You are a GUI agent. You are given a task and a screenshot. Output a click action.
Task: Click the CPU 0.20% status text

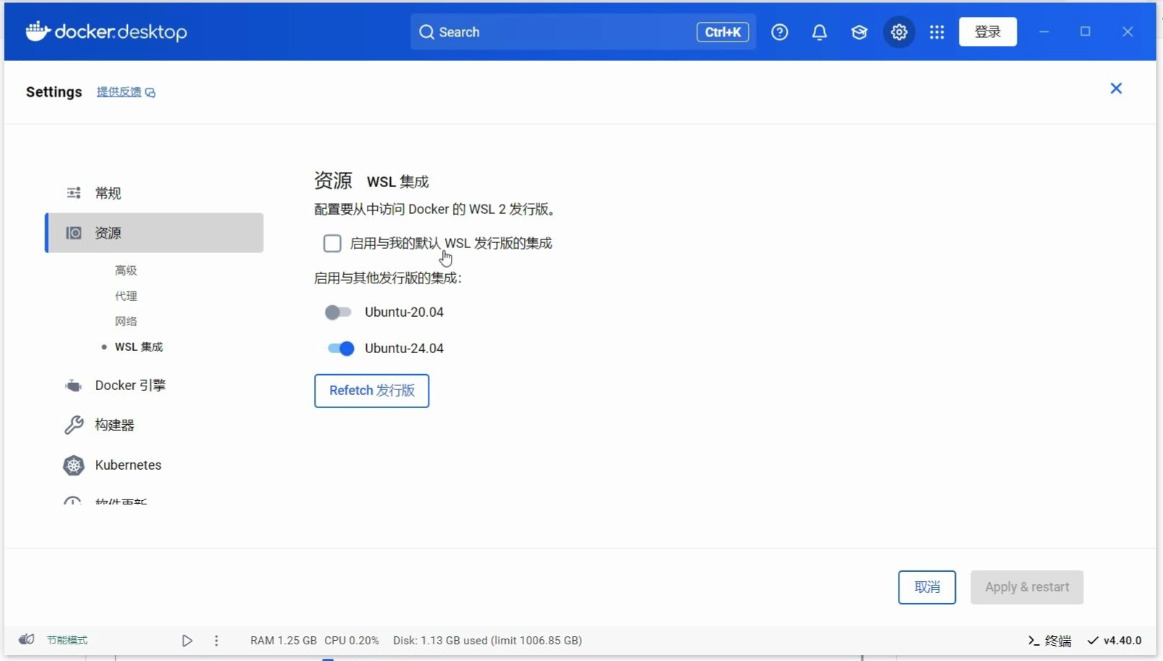coord(352,640)
